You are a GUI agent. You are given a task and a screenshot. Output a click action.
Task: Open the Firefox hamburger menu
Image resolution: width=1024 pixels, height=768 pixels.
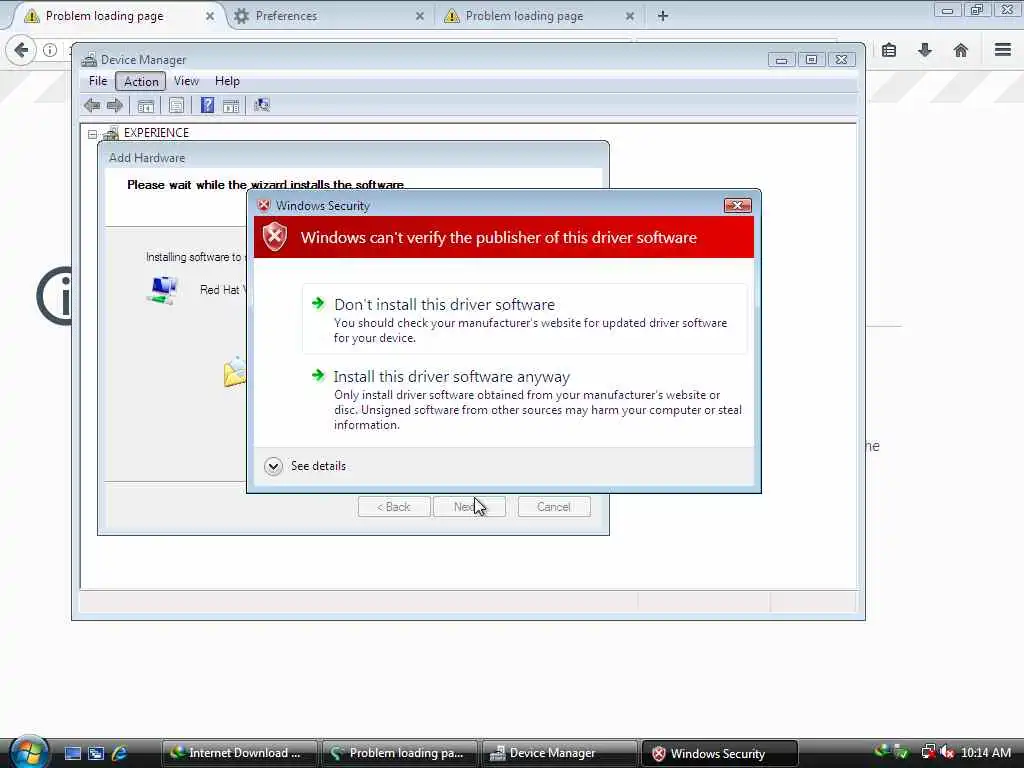1003,50
